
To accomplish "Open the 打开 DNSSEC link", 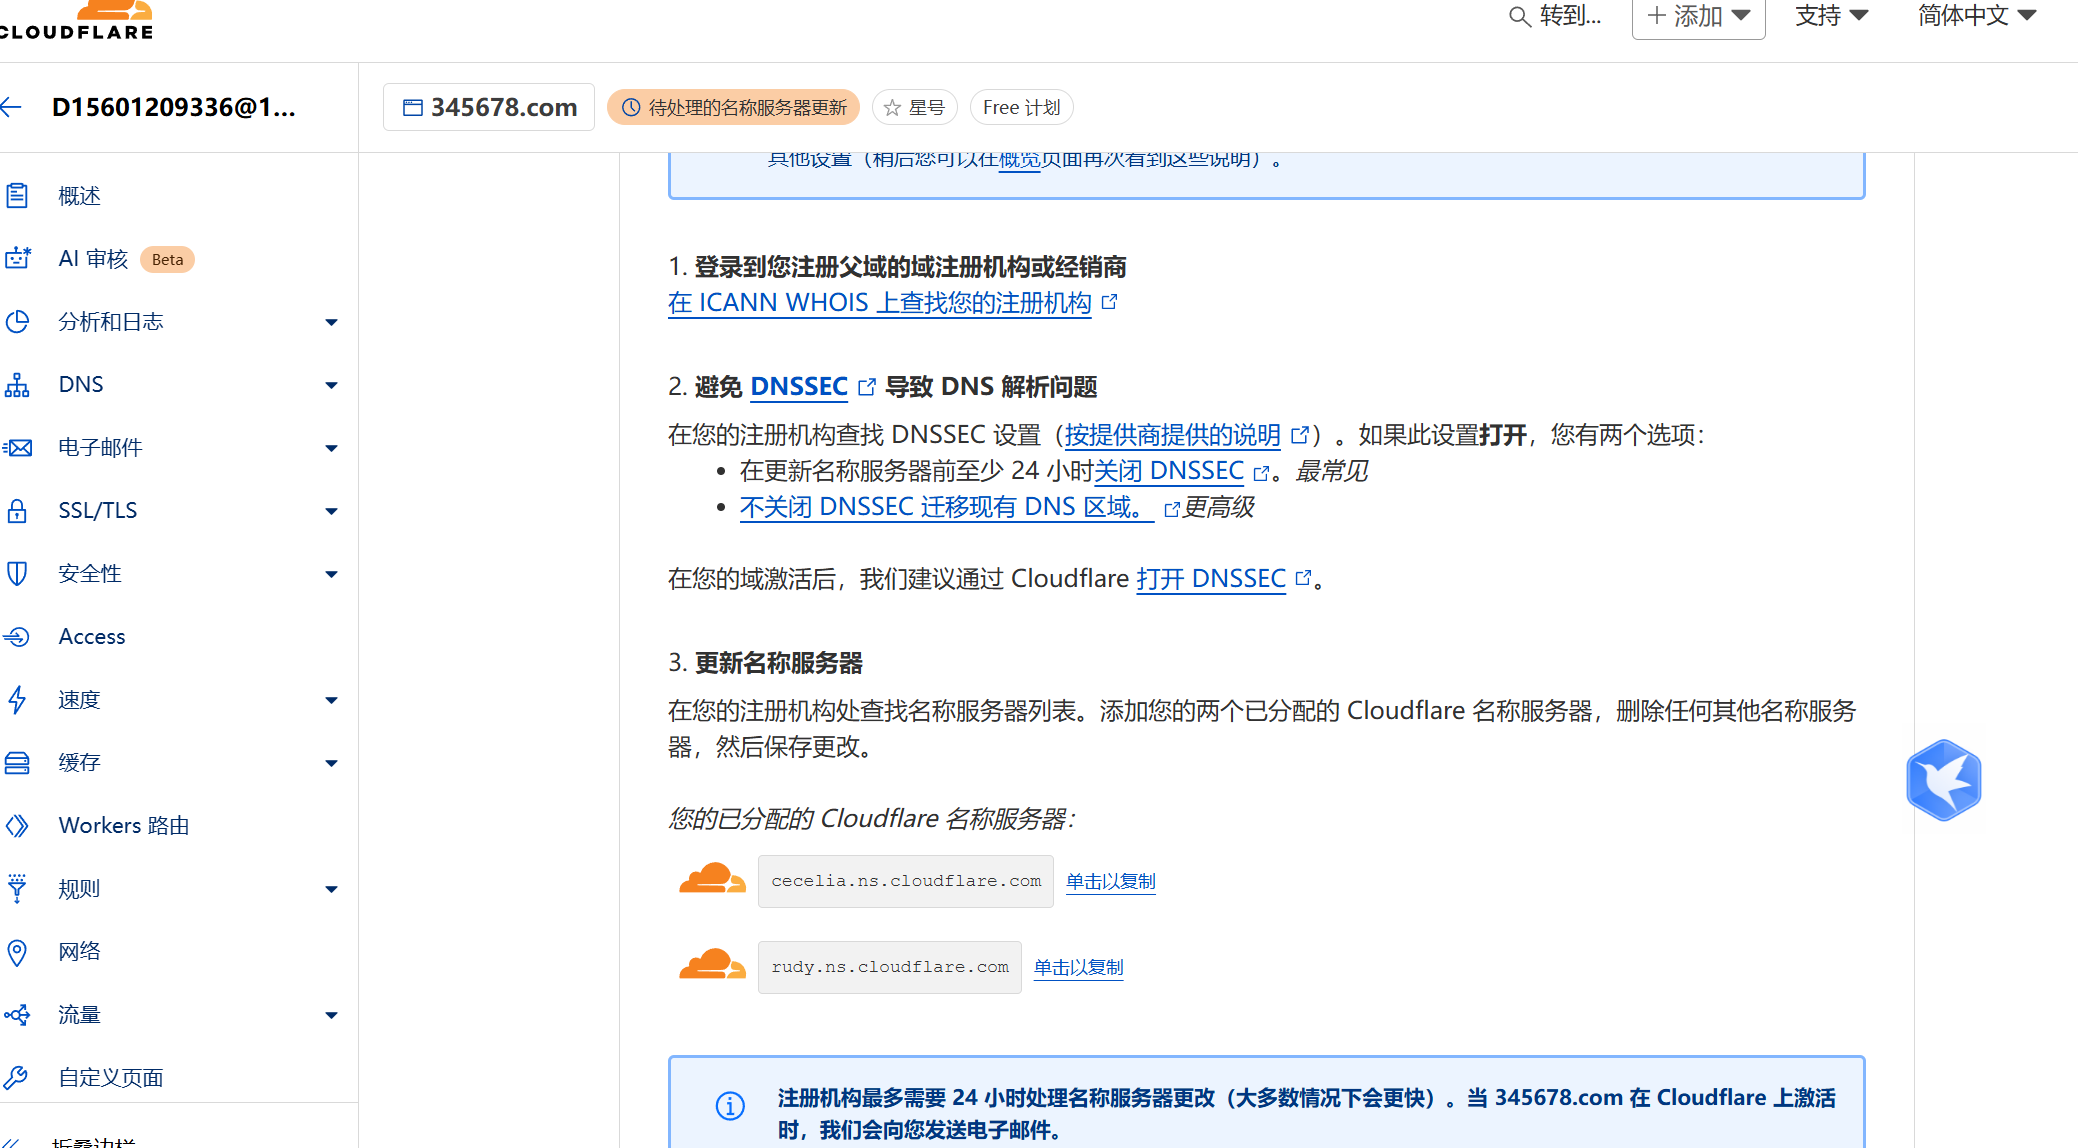I will [1211, 579].
